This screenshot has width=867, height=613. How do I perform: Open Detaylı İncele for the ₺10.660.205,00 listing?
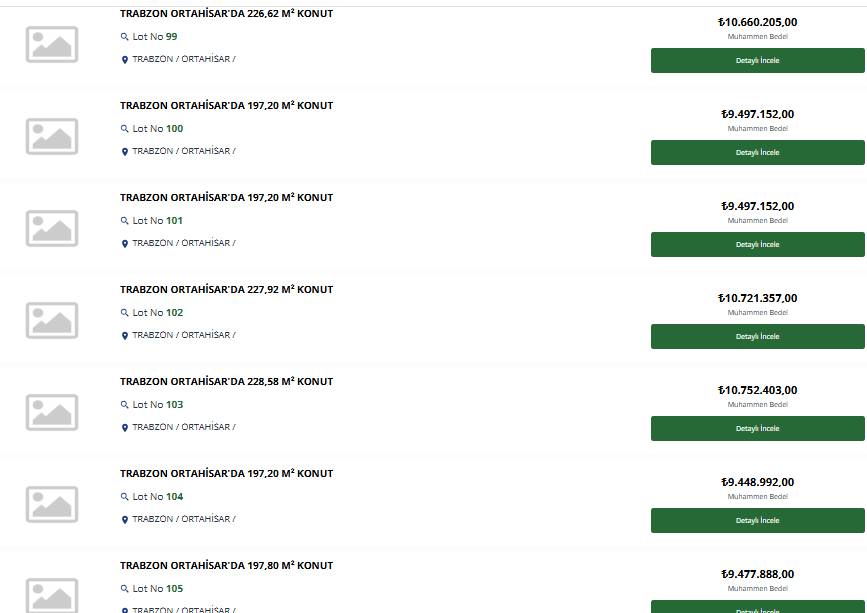point(758,60)
